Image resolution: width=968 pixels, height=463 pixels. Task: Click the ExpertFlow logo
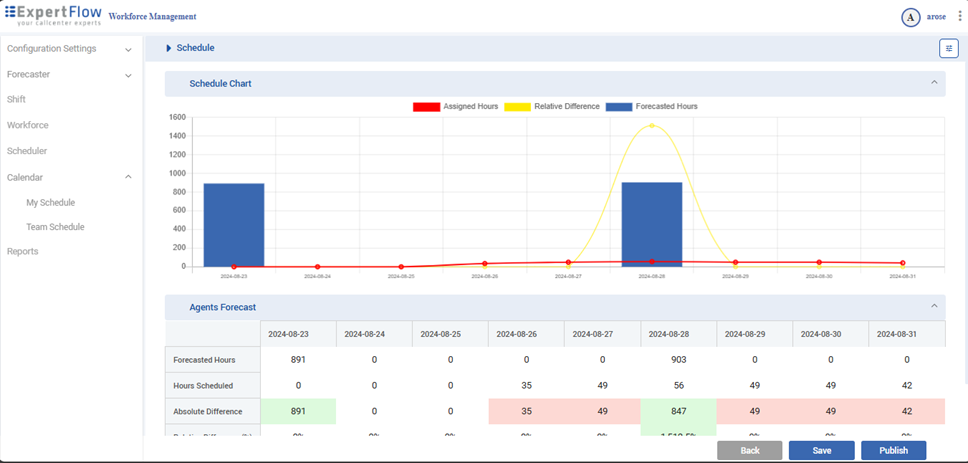(52, 16)
